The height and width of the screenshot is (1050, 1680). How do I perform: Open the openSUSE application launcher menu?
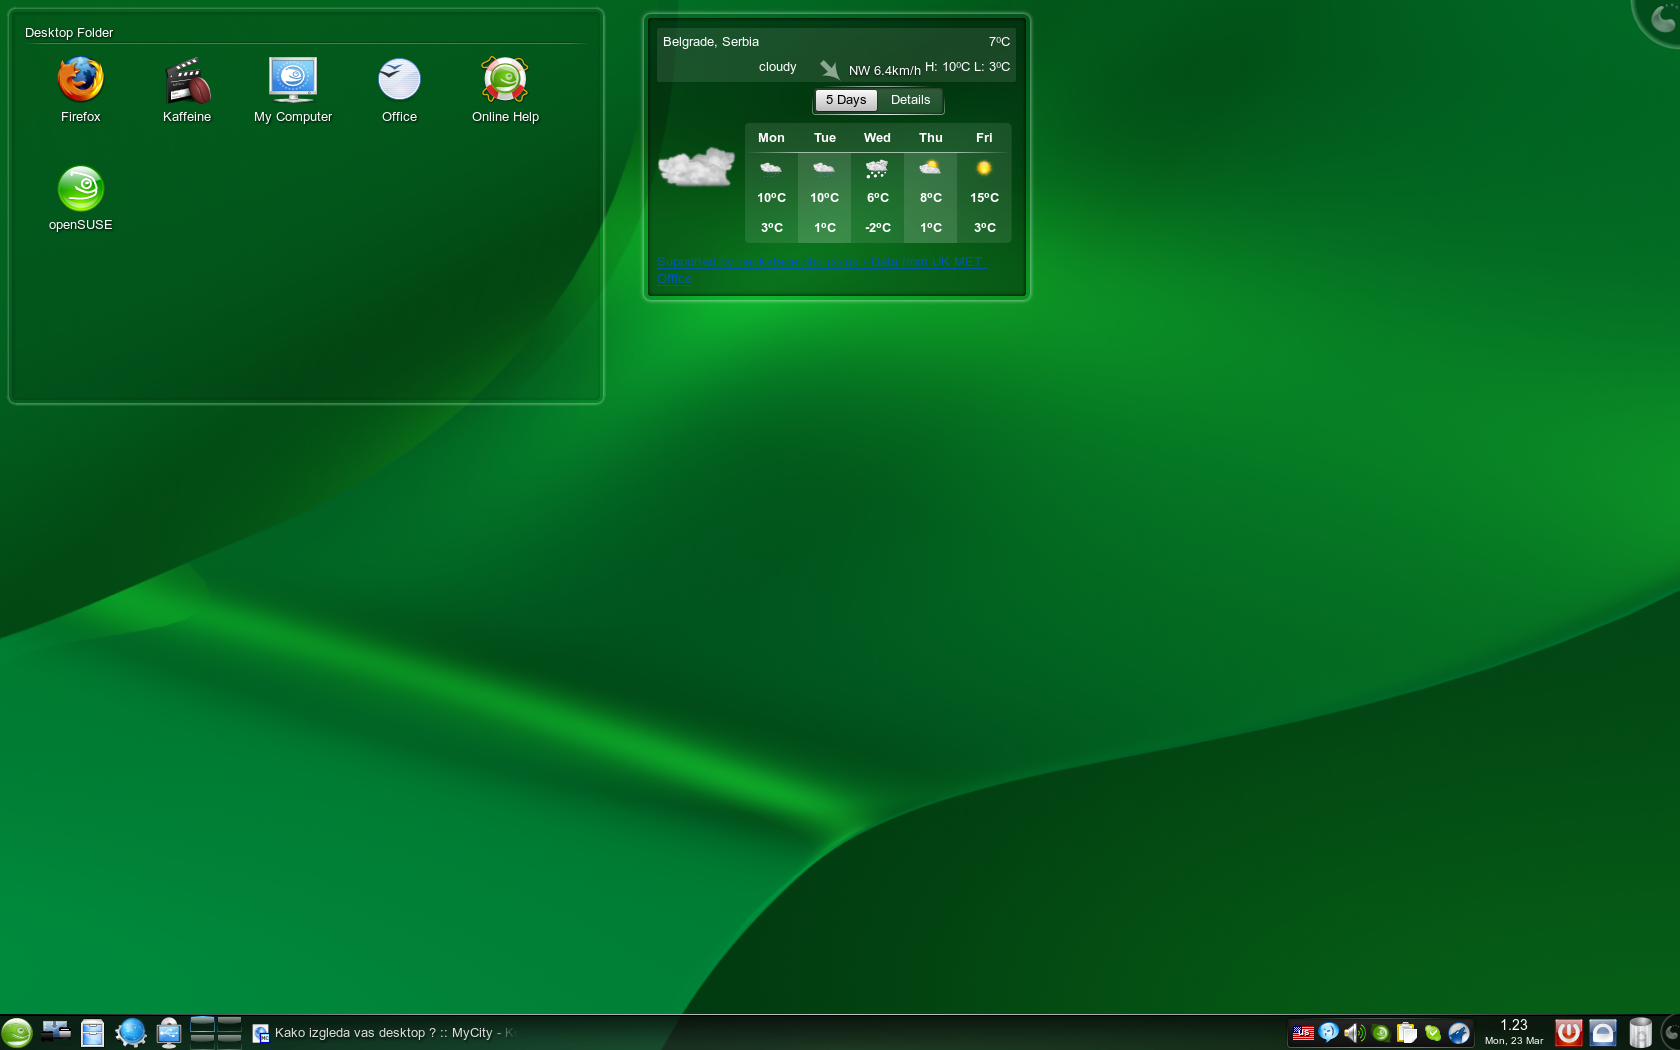coord(17,1032)
